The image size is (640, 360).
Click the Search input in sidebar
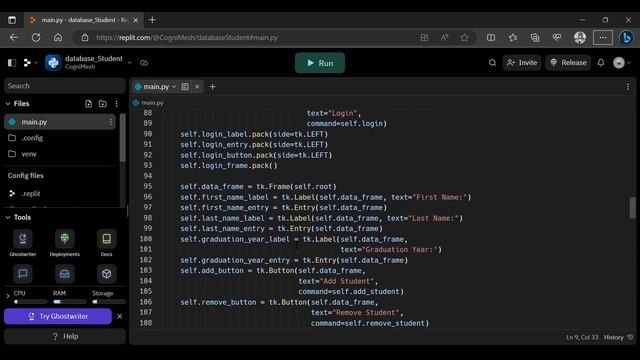pos(65,86)
